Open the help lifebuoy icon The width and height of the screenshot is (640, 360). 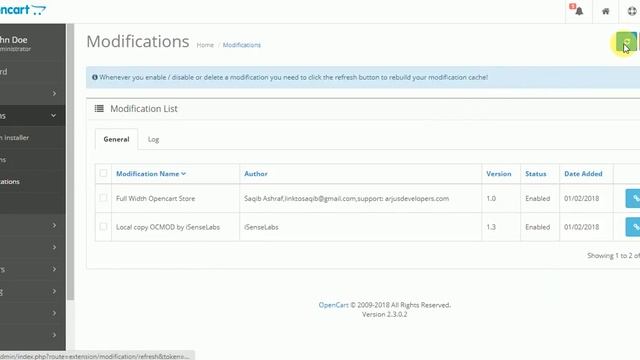pyautogui.click(x=633, y=11)
